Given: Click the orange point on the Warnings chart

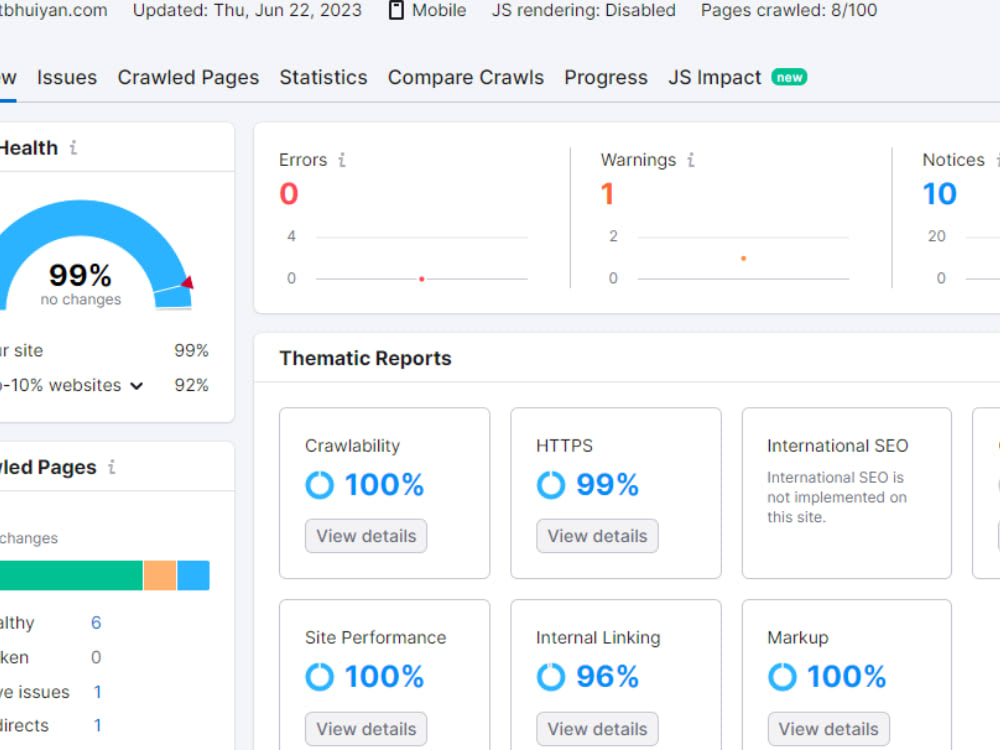Looking at the screenshot, I should (743, 258).
